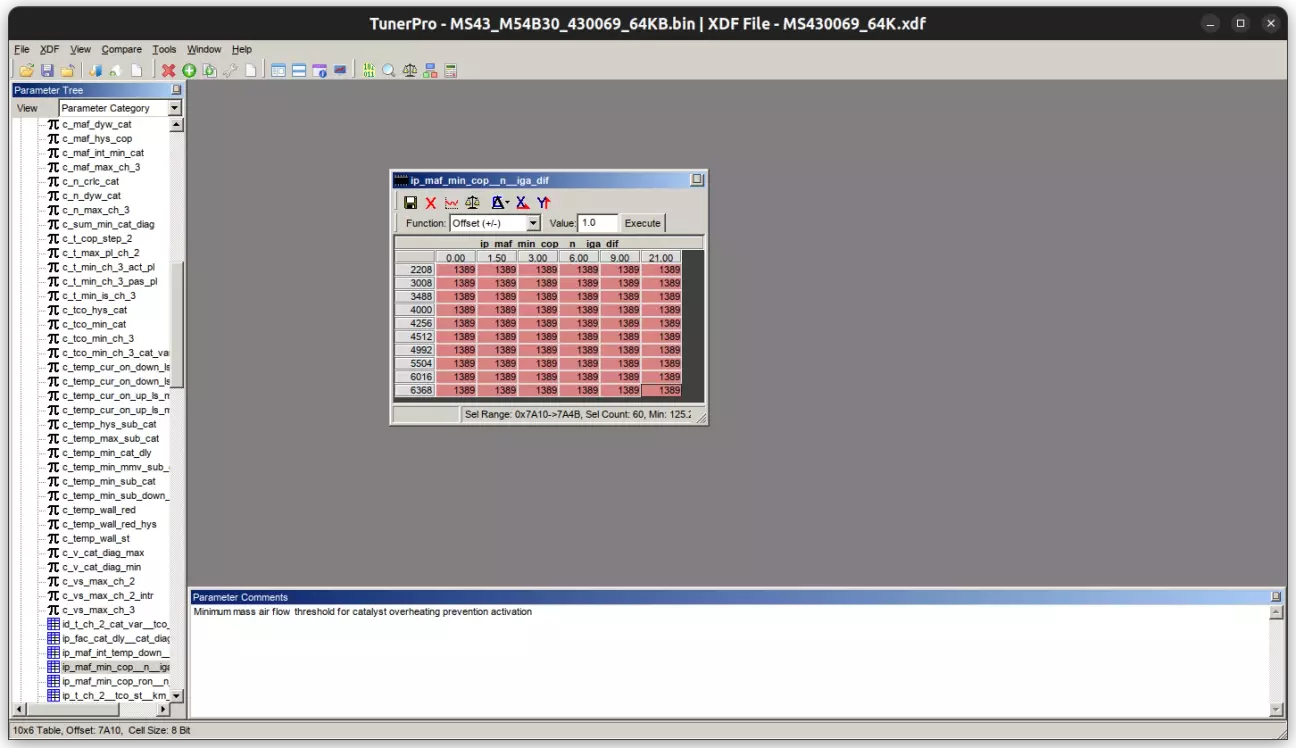This screenshot has height=748, width=1296.
Task: Open the Compare menu
Action: coord(121,49)
